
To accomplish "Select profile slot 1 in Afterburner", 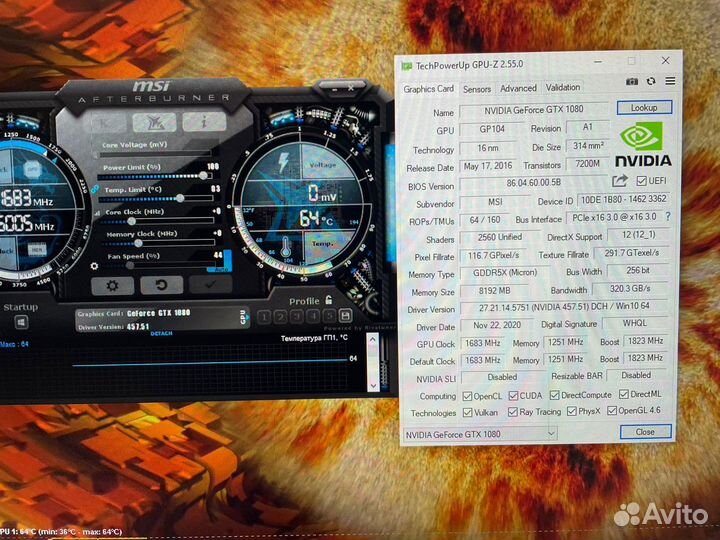I will (x=264, y=316).
